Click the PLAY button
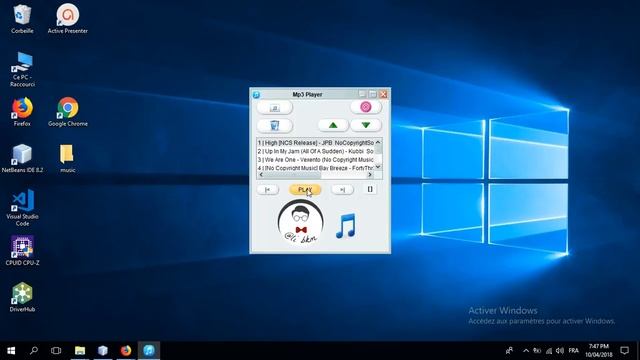 click(x=305, y=189)
